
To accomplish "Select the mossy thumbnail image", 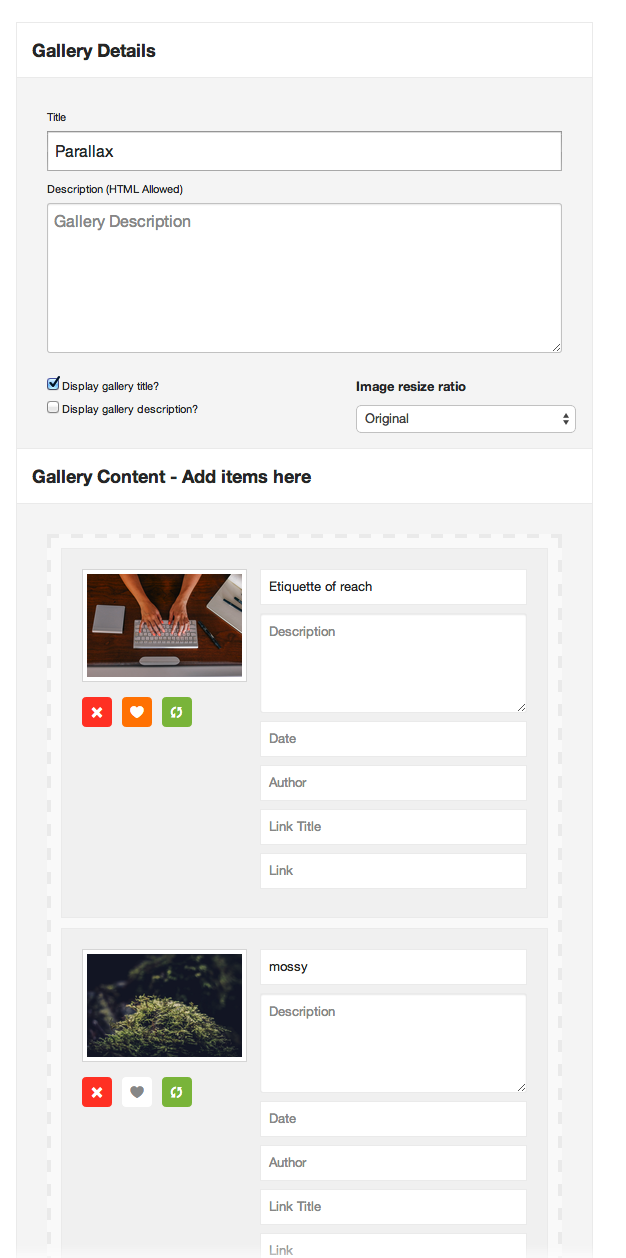I will click(164, 1006).
